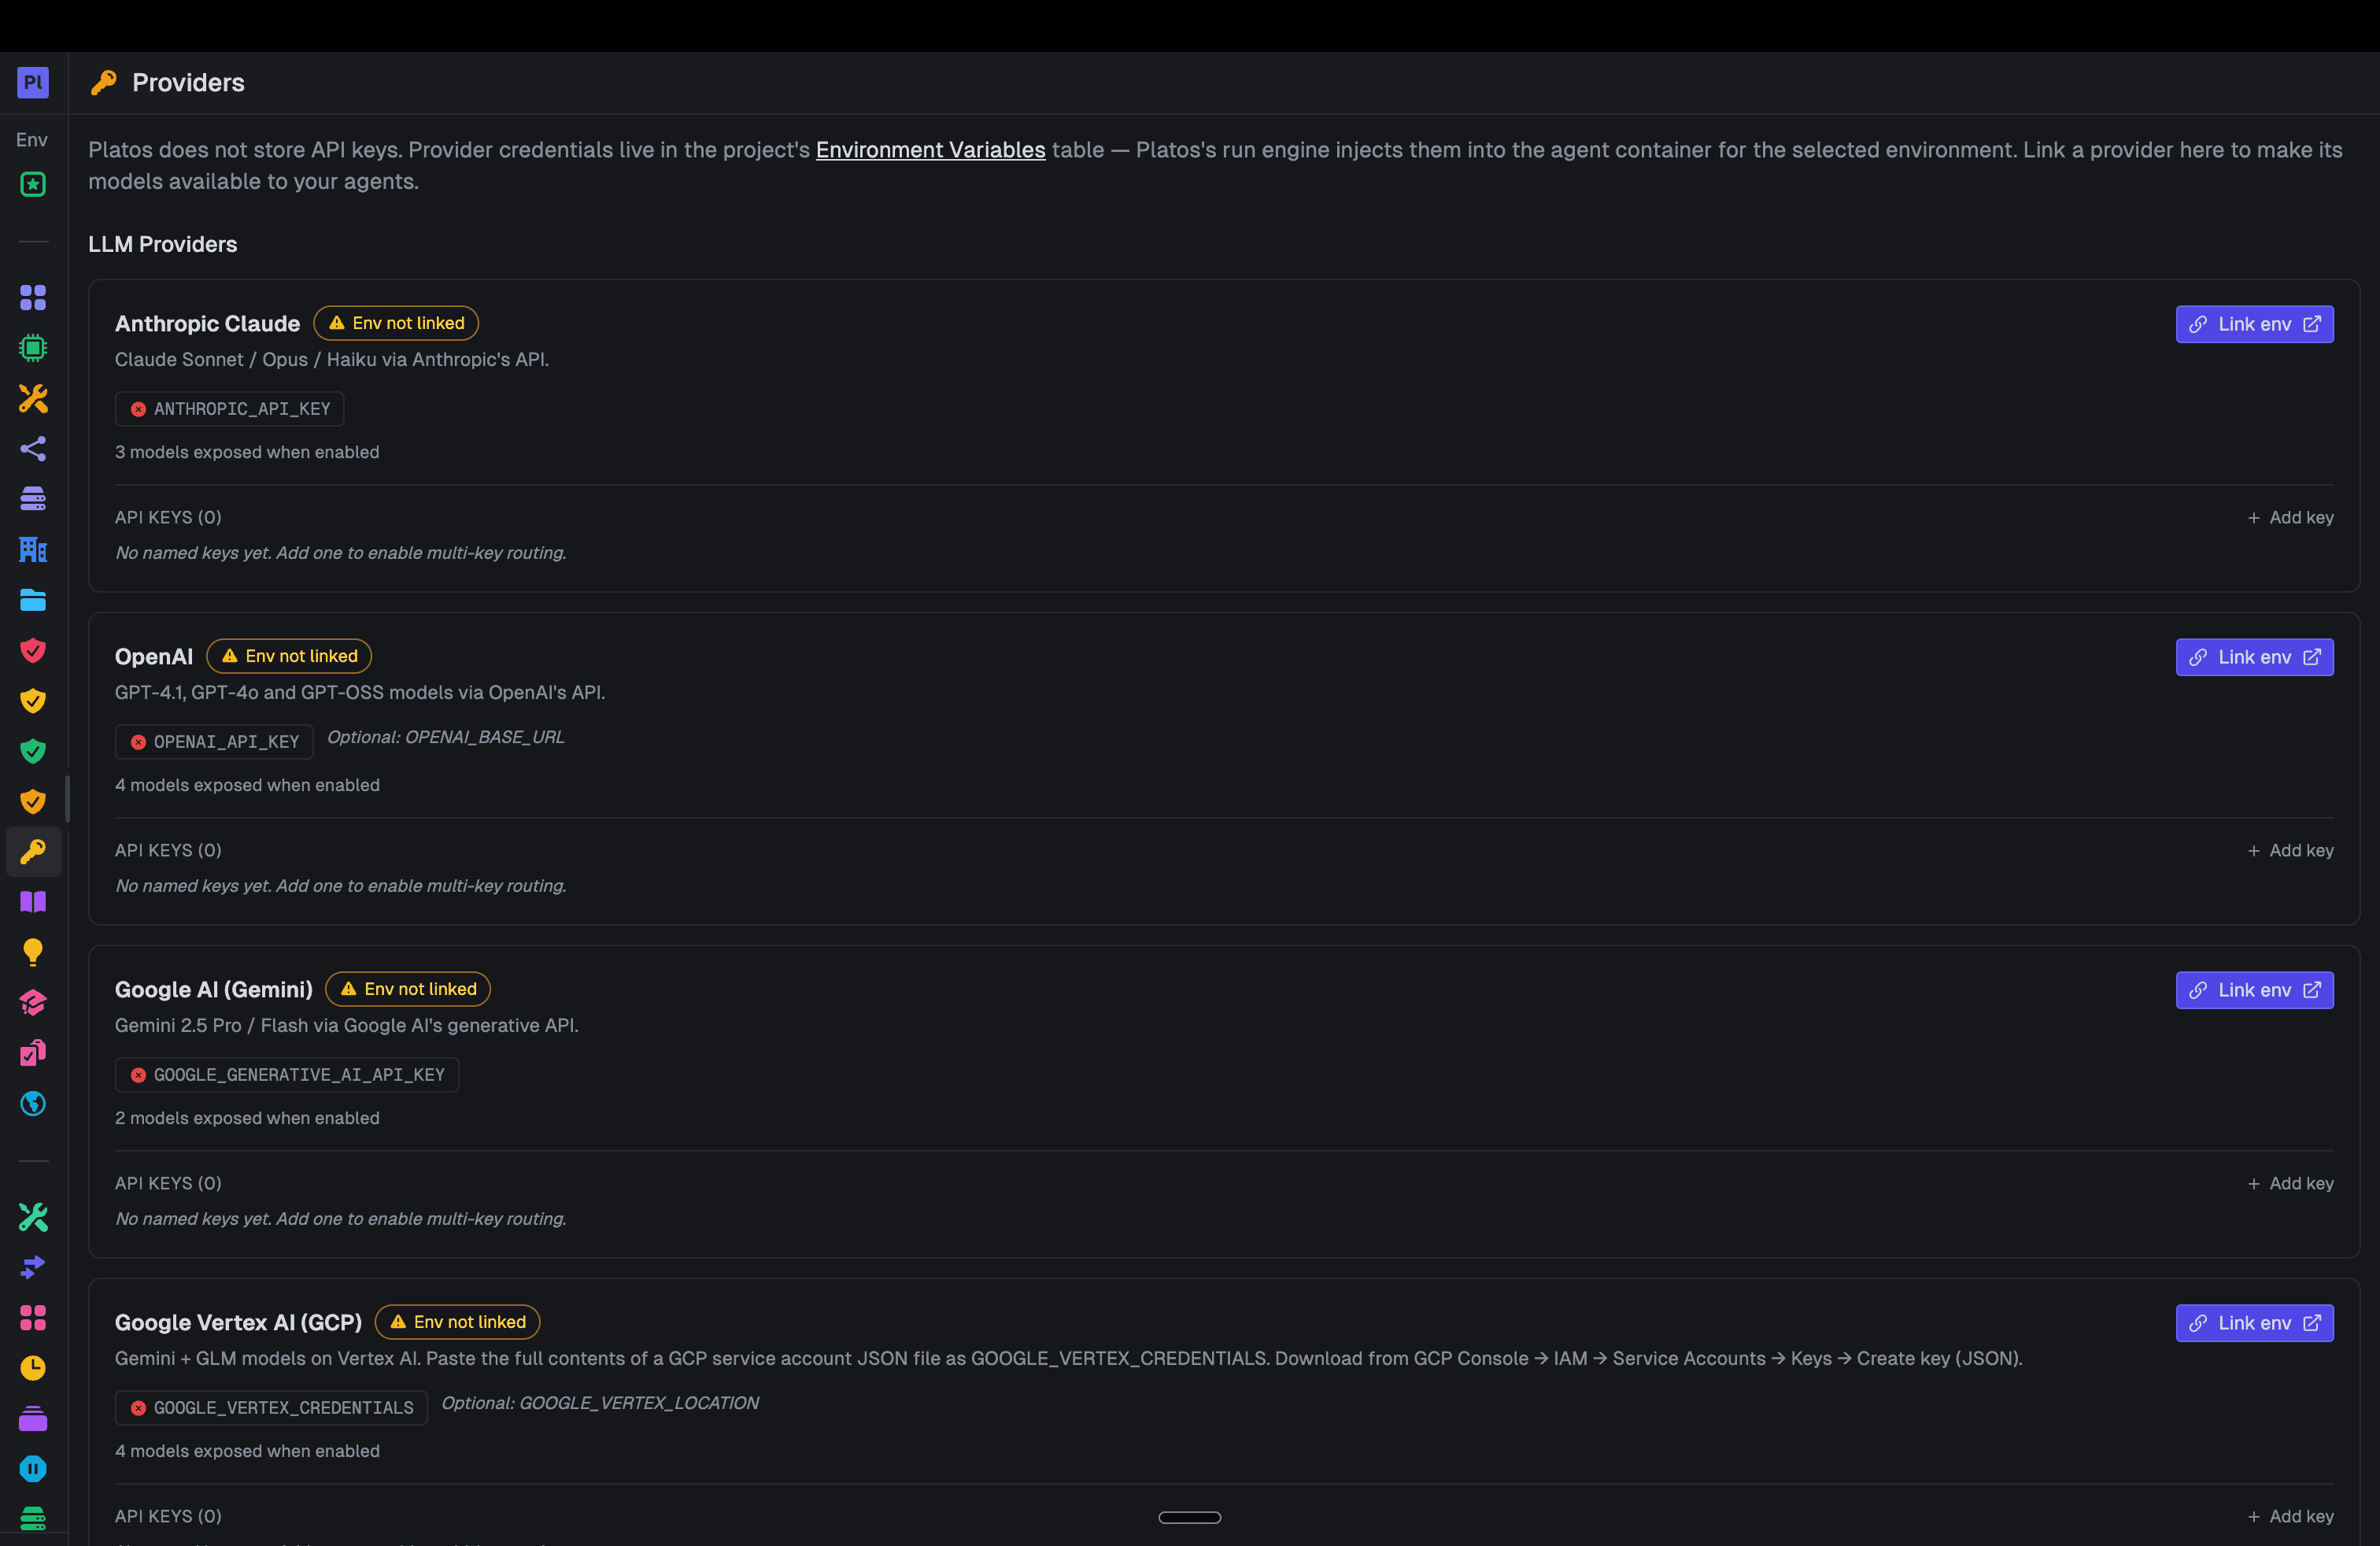2380x1546 pixels.
Task: Click the purple share nodes icon
Action: [33, 449]
